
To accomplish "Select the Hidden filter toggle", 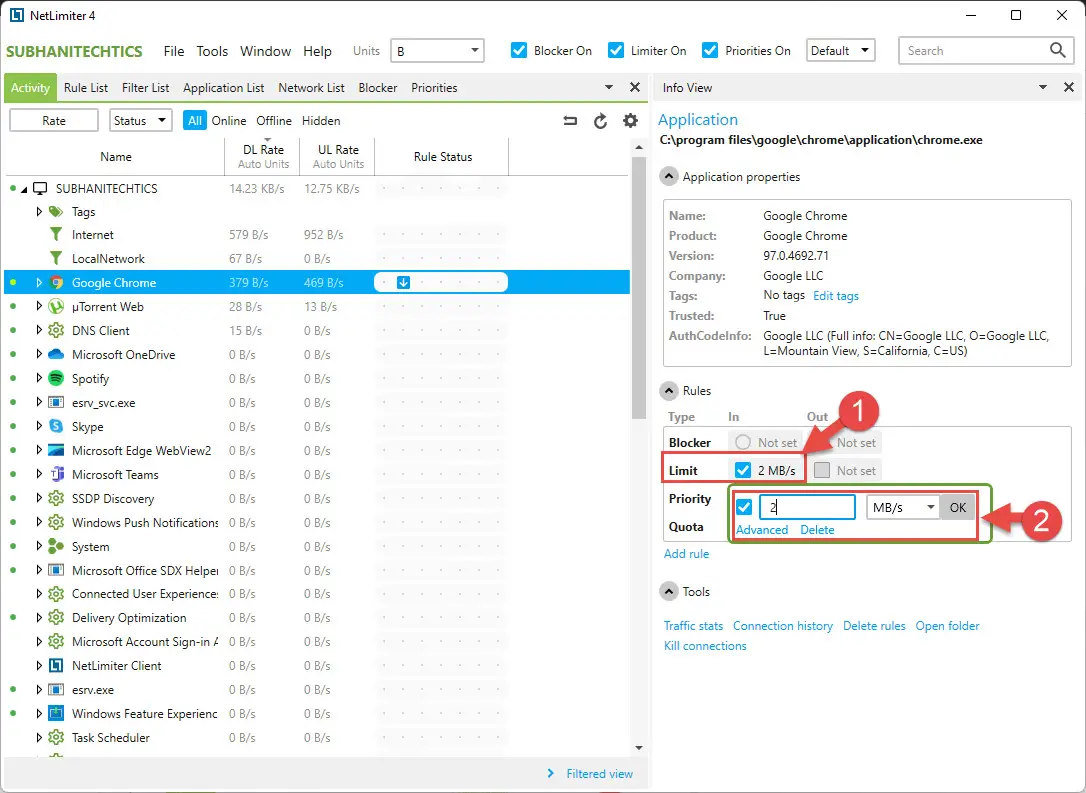I will tap(321, 121).
